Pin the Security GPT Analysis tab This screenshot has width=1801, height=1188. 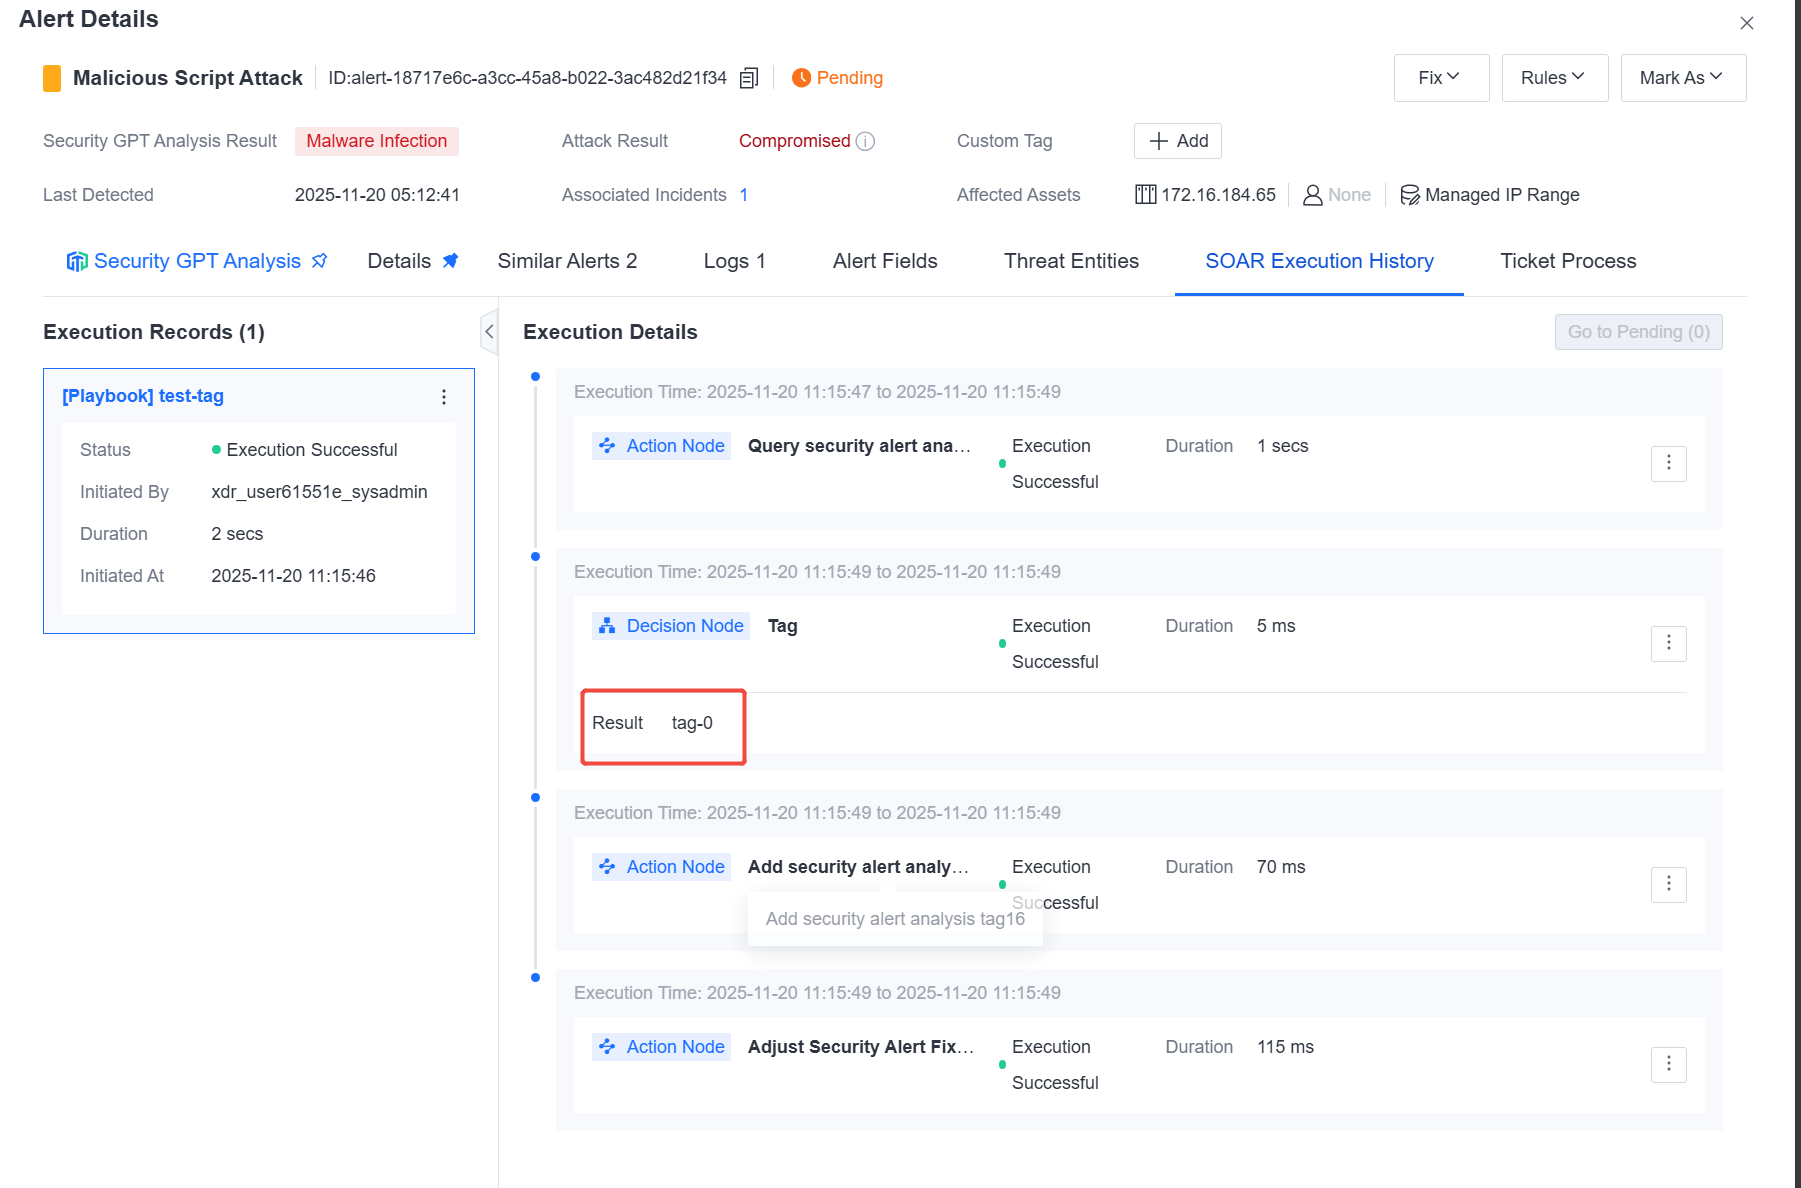click(320, 261)
